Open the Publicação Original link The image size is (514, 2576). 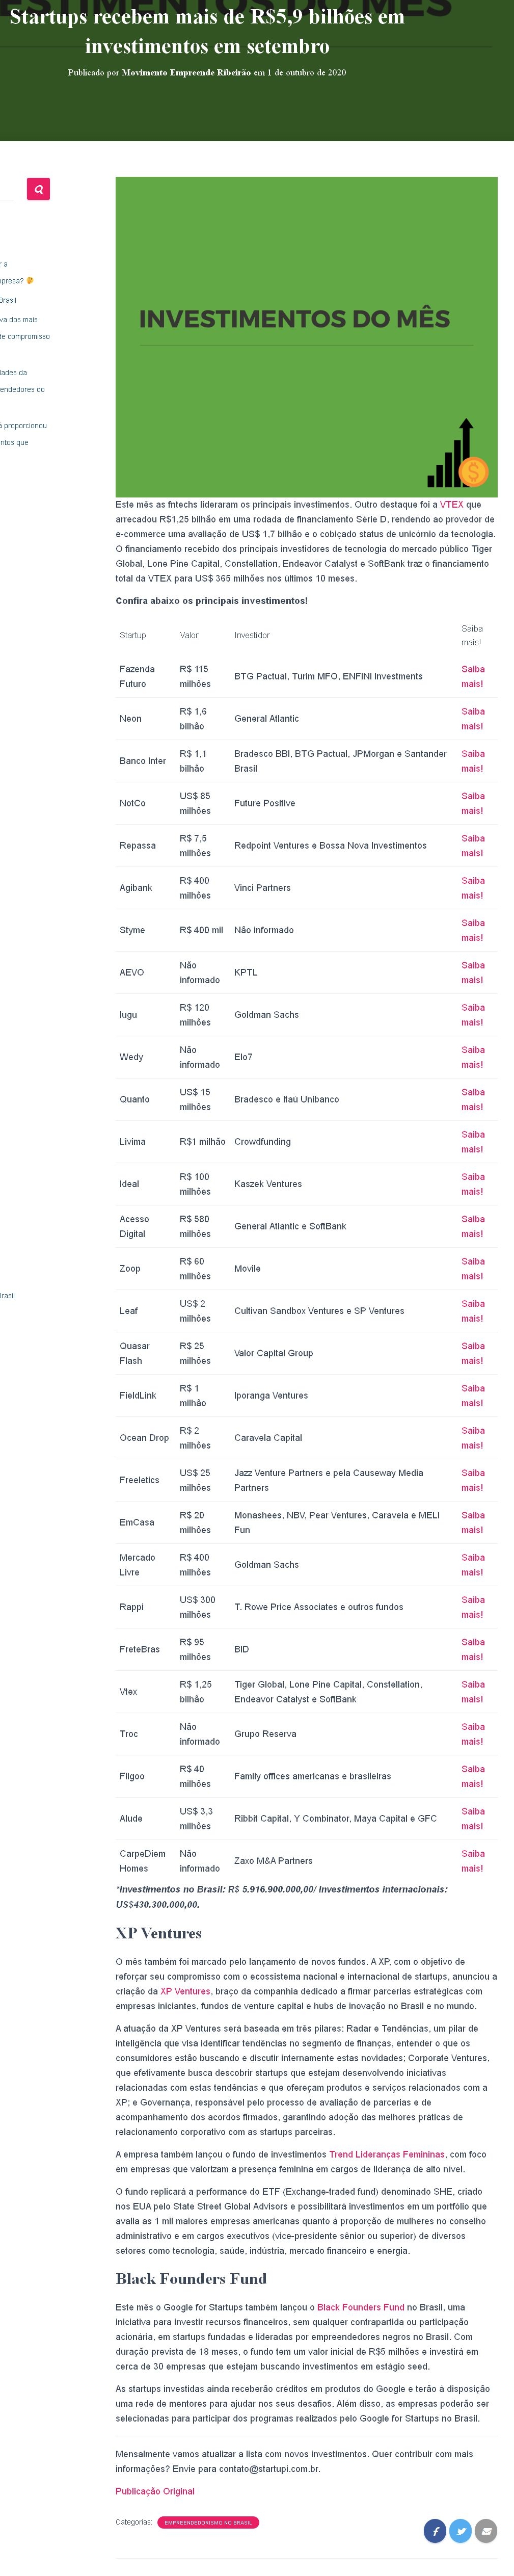(x=155, y=2491)
